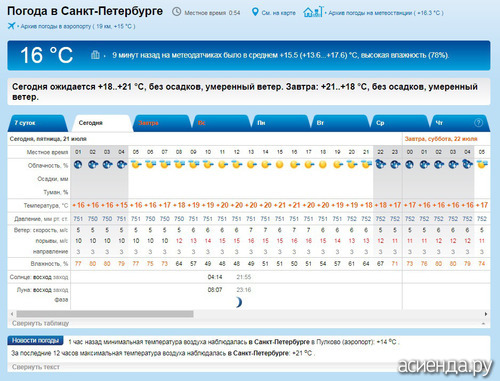Click the cloudiness icon for hour 22

(380, 164)
